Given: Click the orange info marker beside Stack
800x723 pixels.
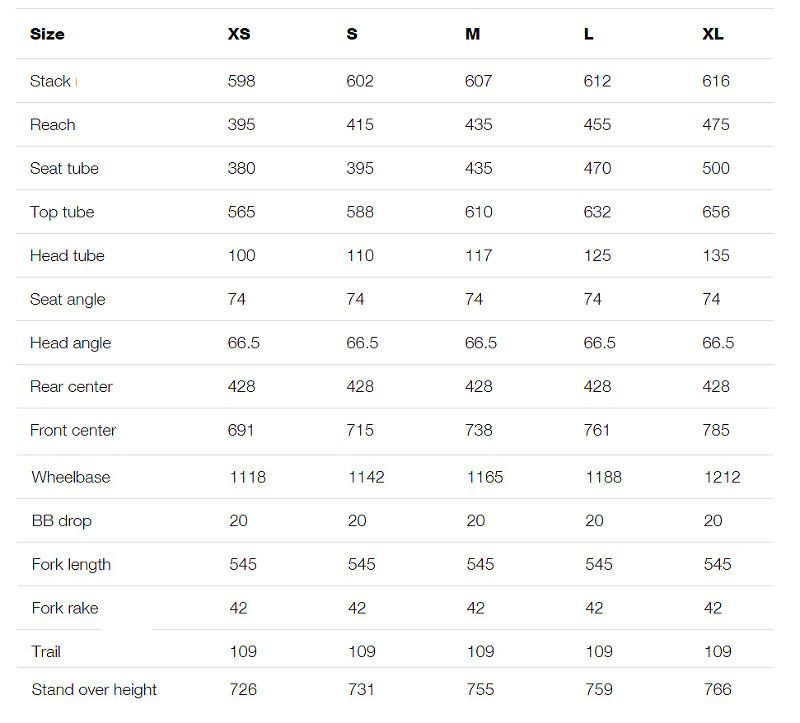Looking at the screenshot, I should pos(77,82).
